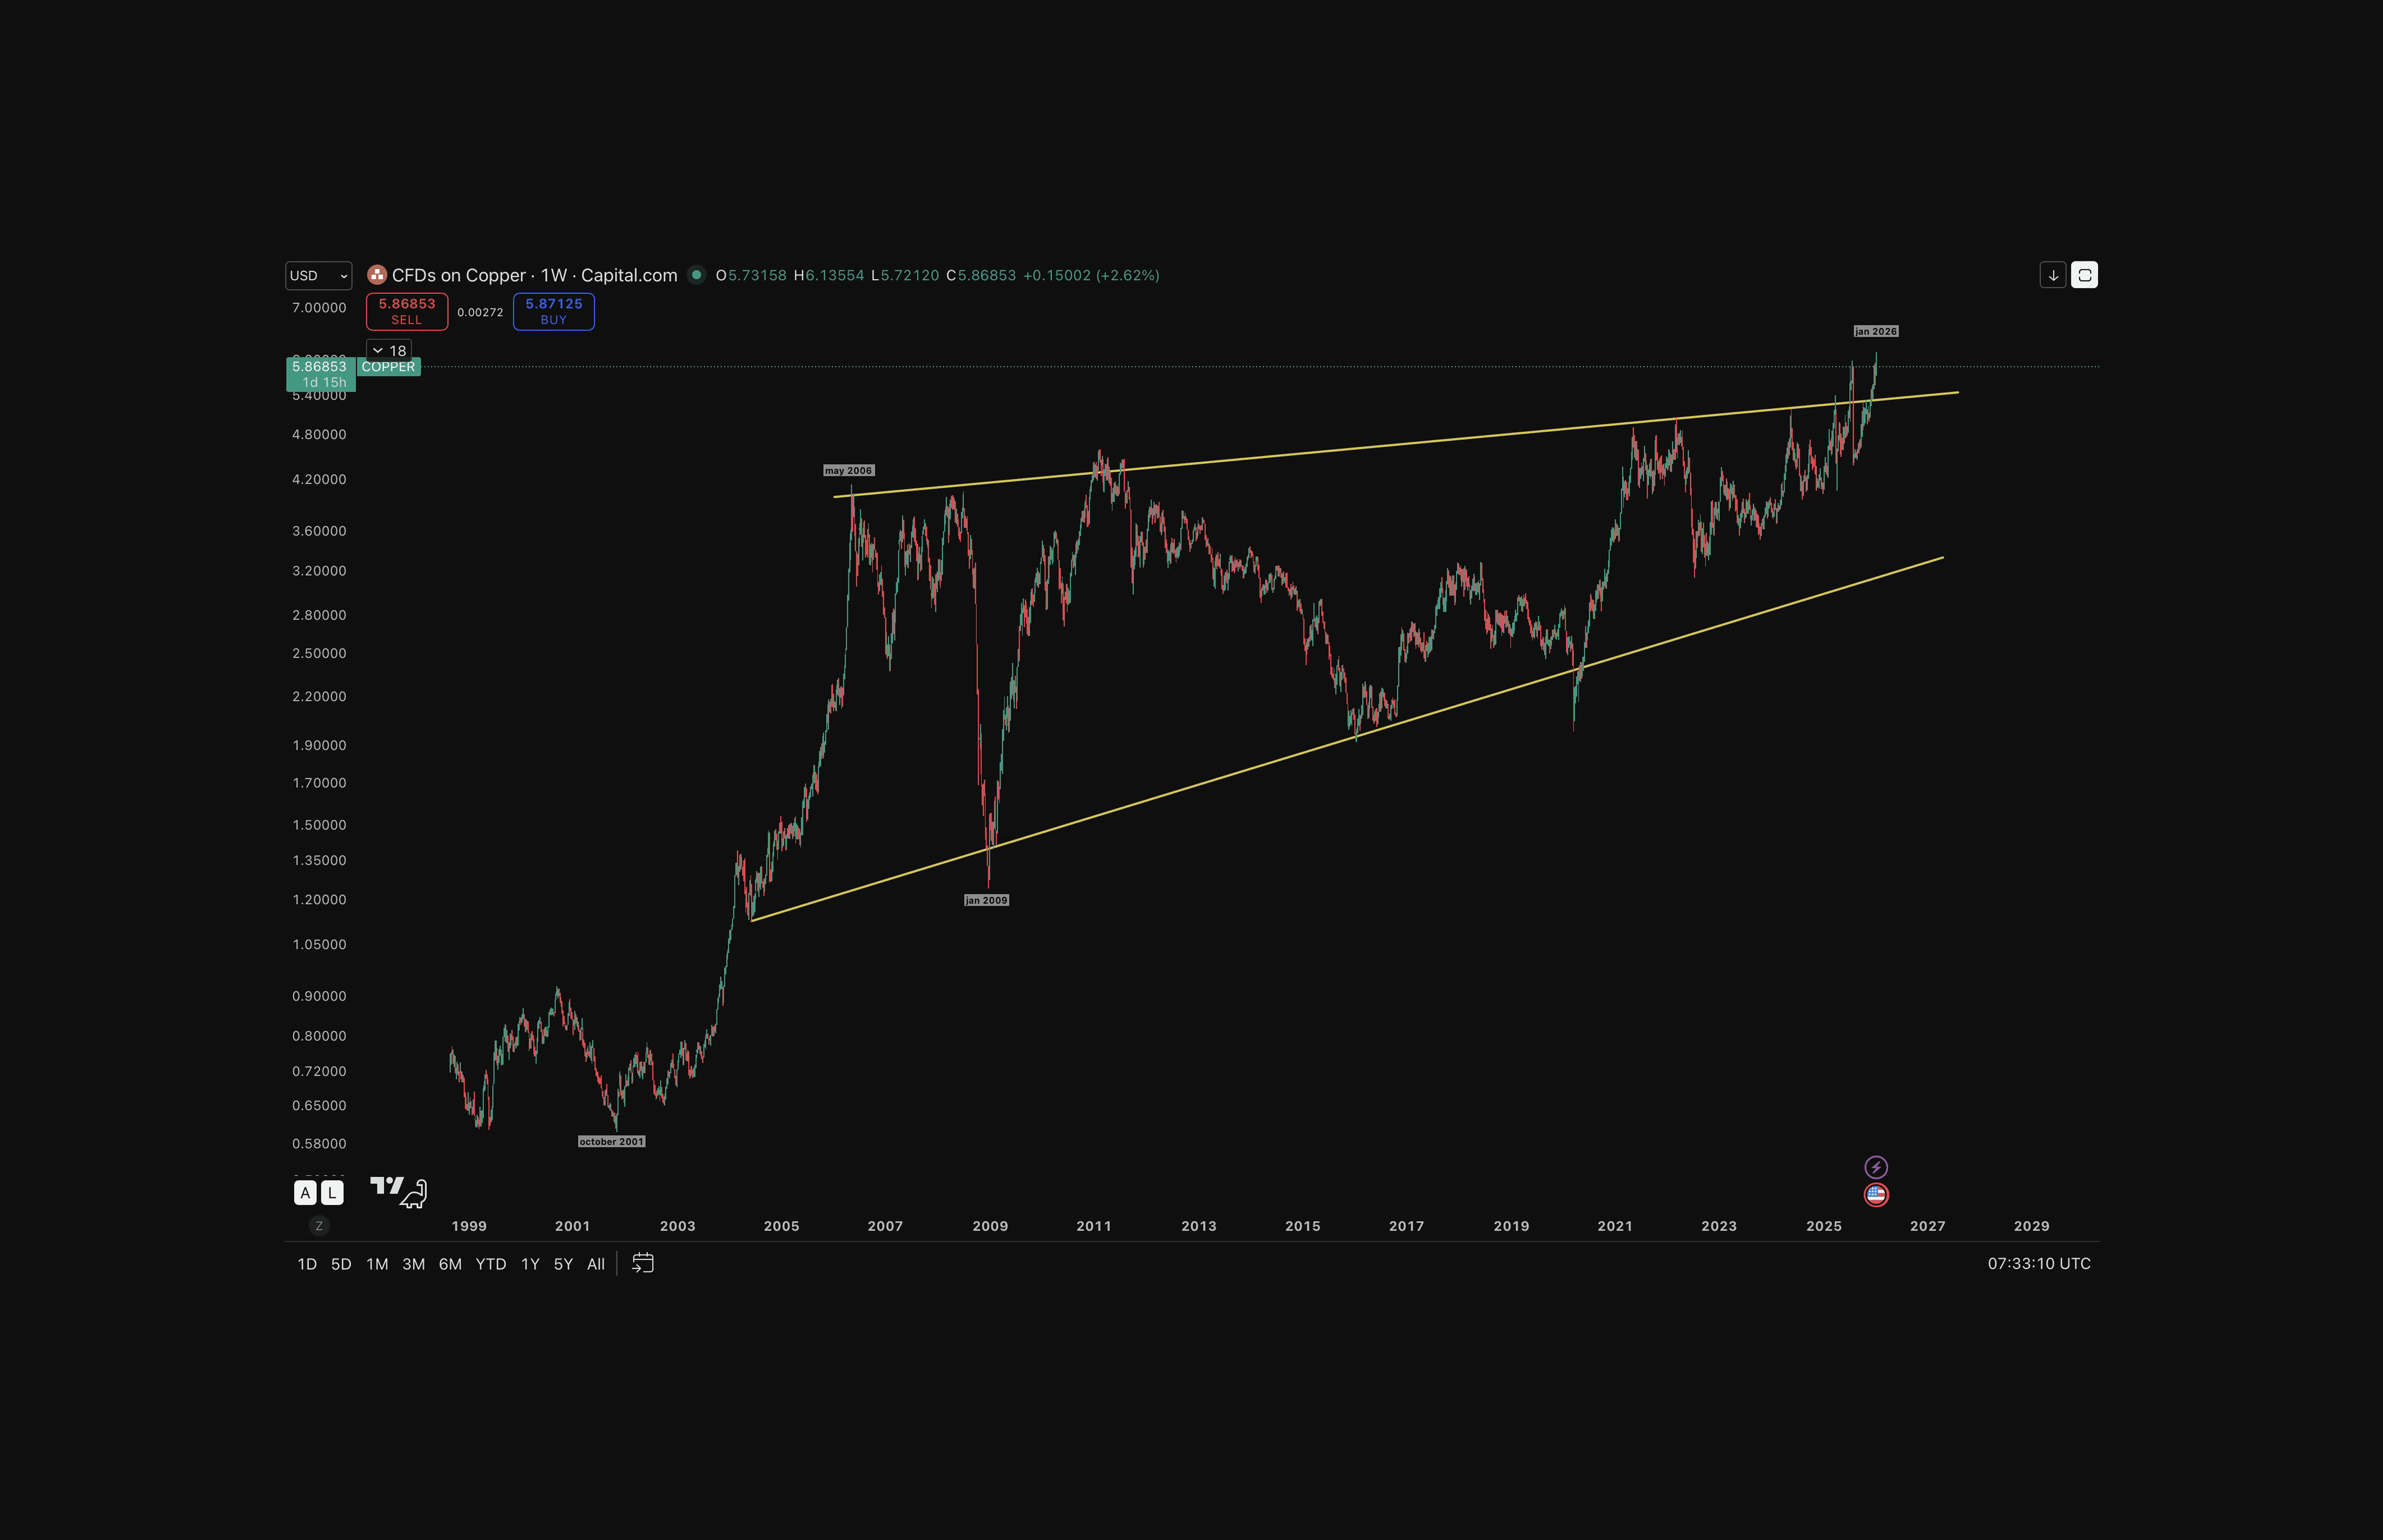Click the fullscreen frame icon at top right

(x=2084, y=275)
